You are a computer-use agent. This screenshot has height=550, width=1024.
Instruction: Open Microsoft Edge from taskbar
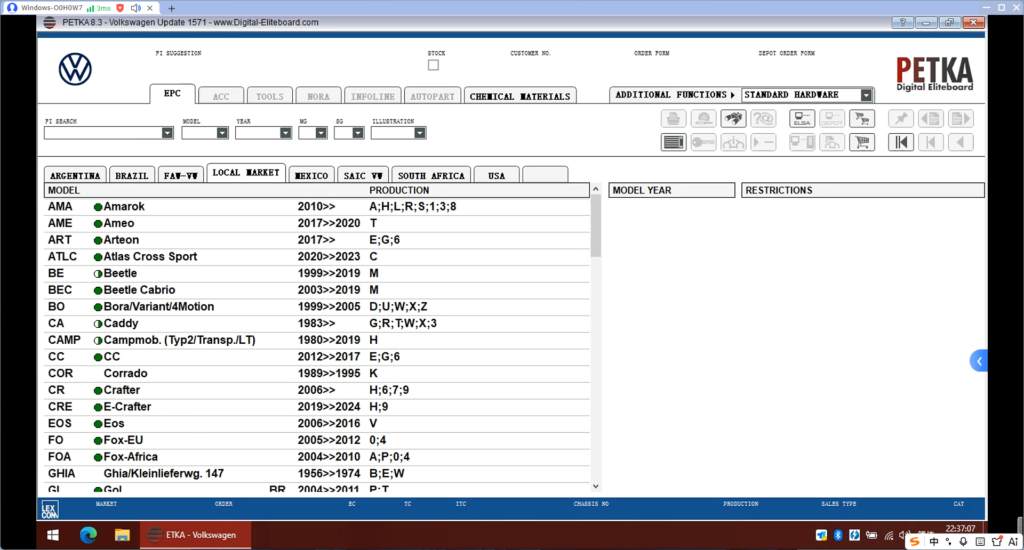coord(88,535)
